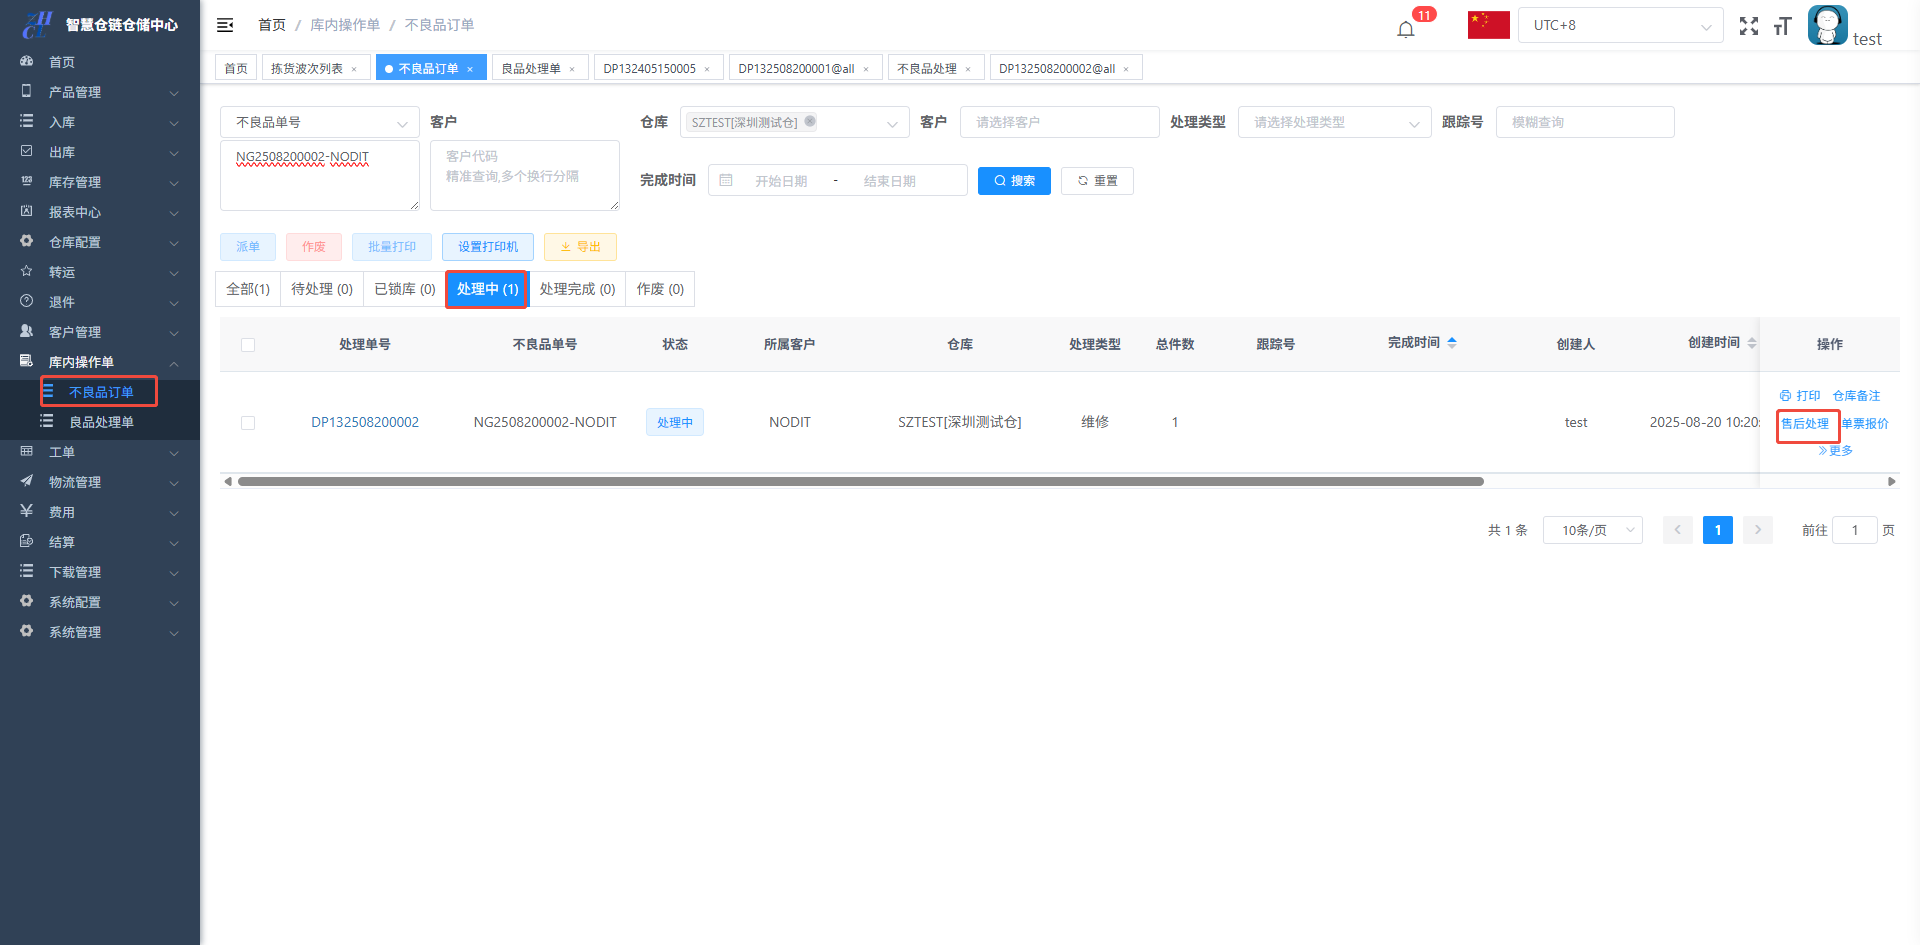Click the Chinese flag language icon
The image size is (1920, 945).
(1488, 25)
